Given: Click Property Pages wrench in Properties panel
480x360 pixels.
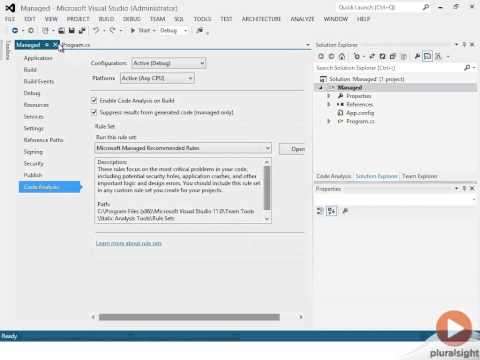Looking at the screenshot, I should point(345,211).
